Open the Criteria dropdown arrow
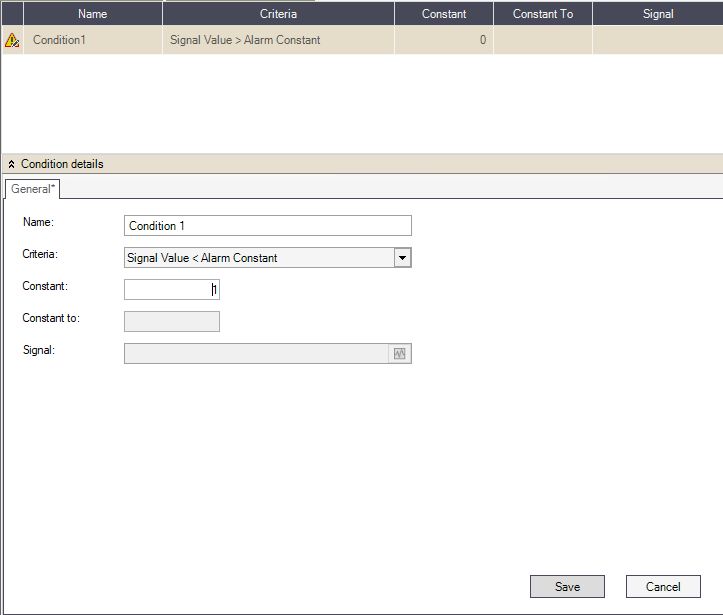The image size is (723, 615). pos(402,258)
